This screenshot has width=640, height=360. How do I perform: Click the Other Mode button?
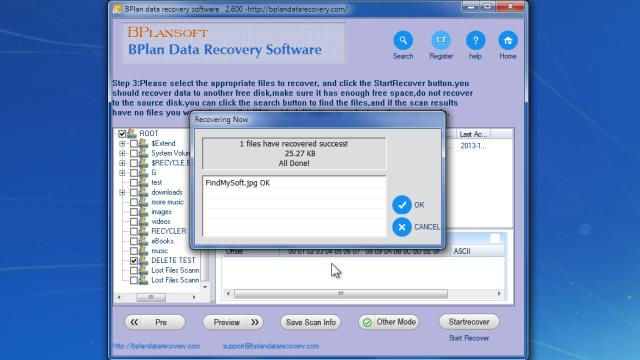(389, 322)
